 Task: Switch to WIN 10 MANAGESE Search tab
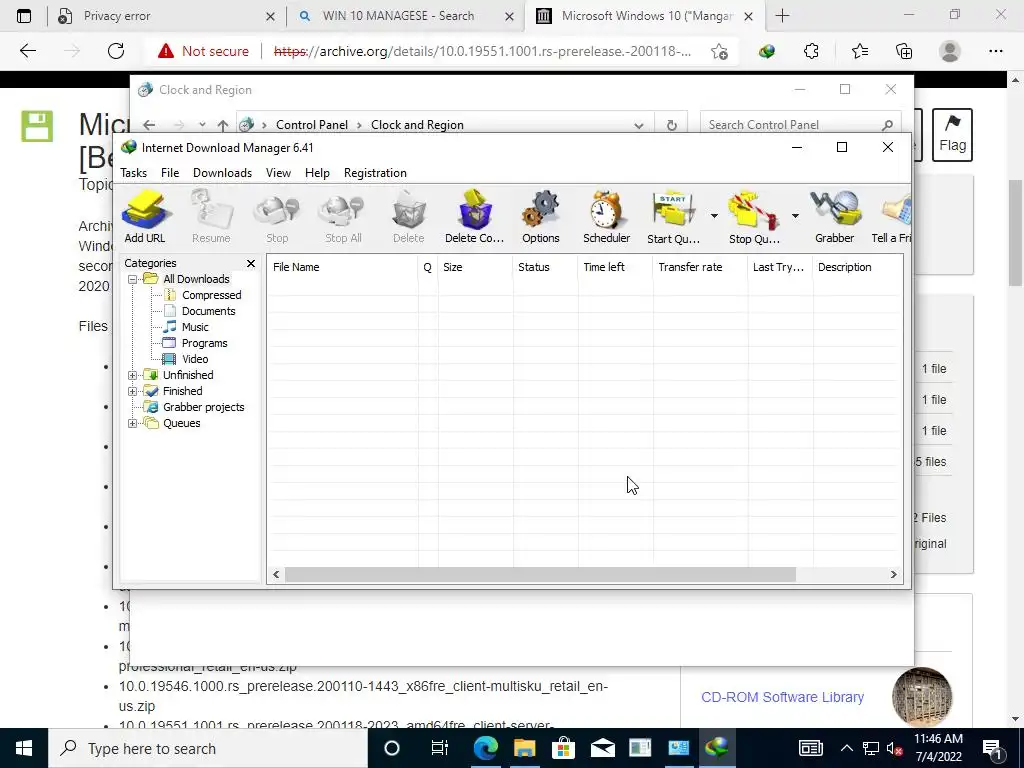coord(405,16)
